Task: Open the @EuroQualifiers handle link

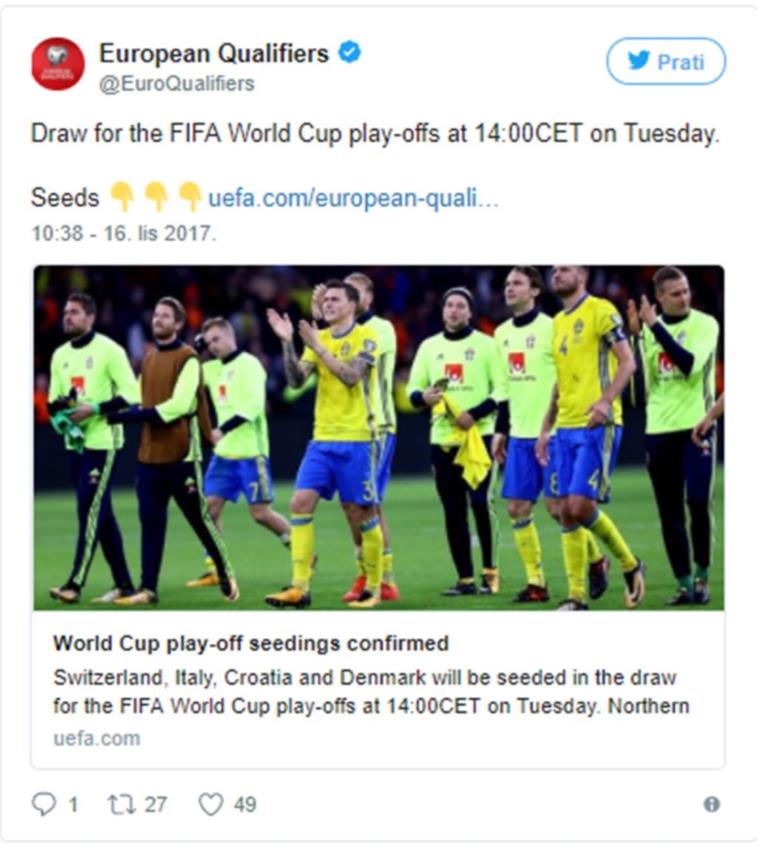Action: click(x=176, y=84)
